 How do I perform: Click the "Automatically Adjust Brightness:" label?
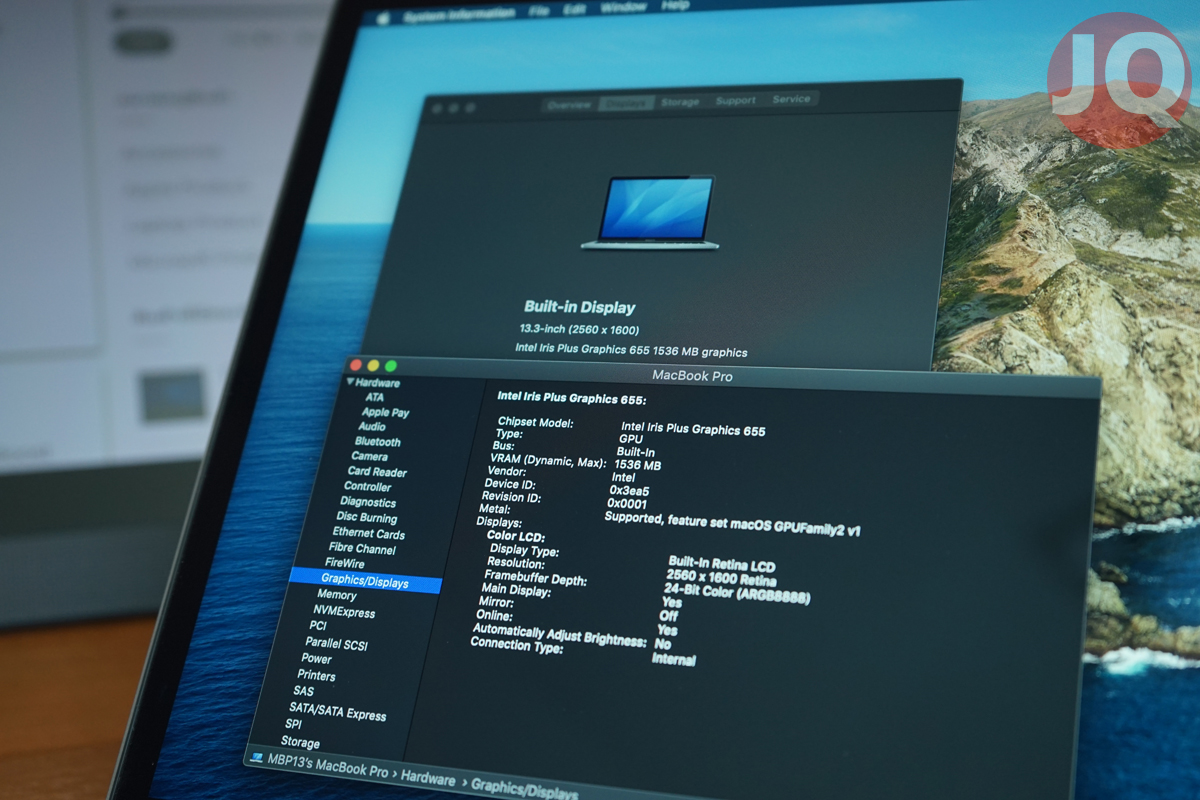[x=559, y=634]
